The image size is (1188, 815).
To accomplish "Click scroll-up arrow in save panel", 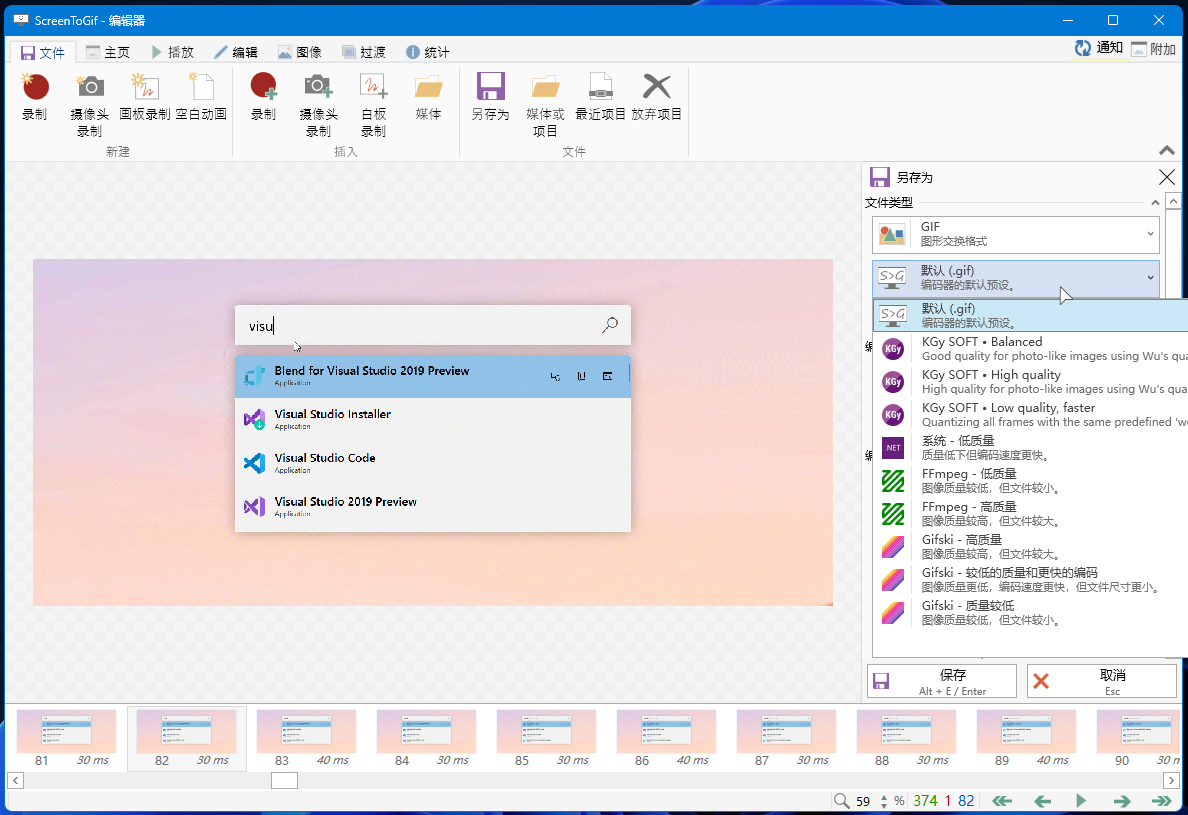I will [1173, 201].
